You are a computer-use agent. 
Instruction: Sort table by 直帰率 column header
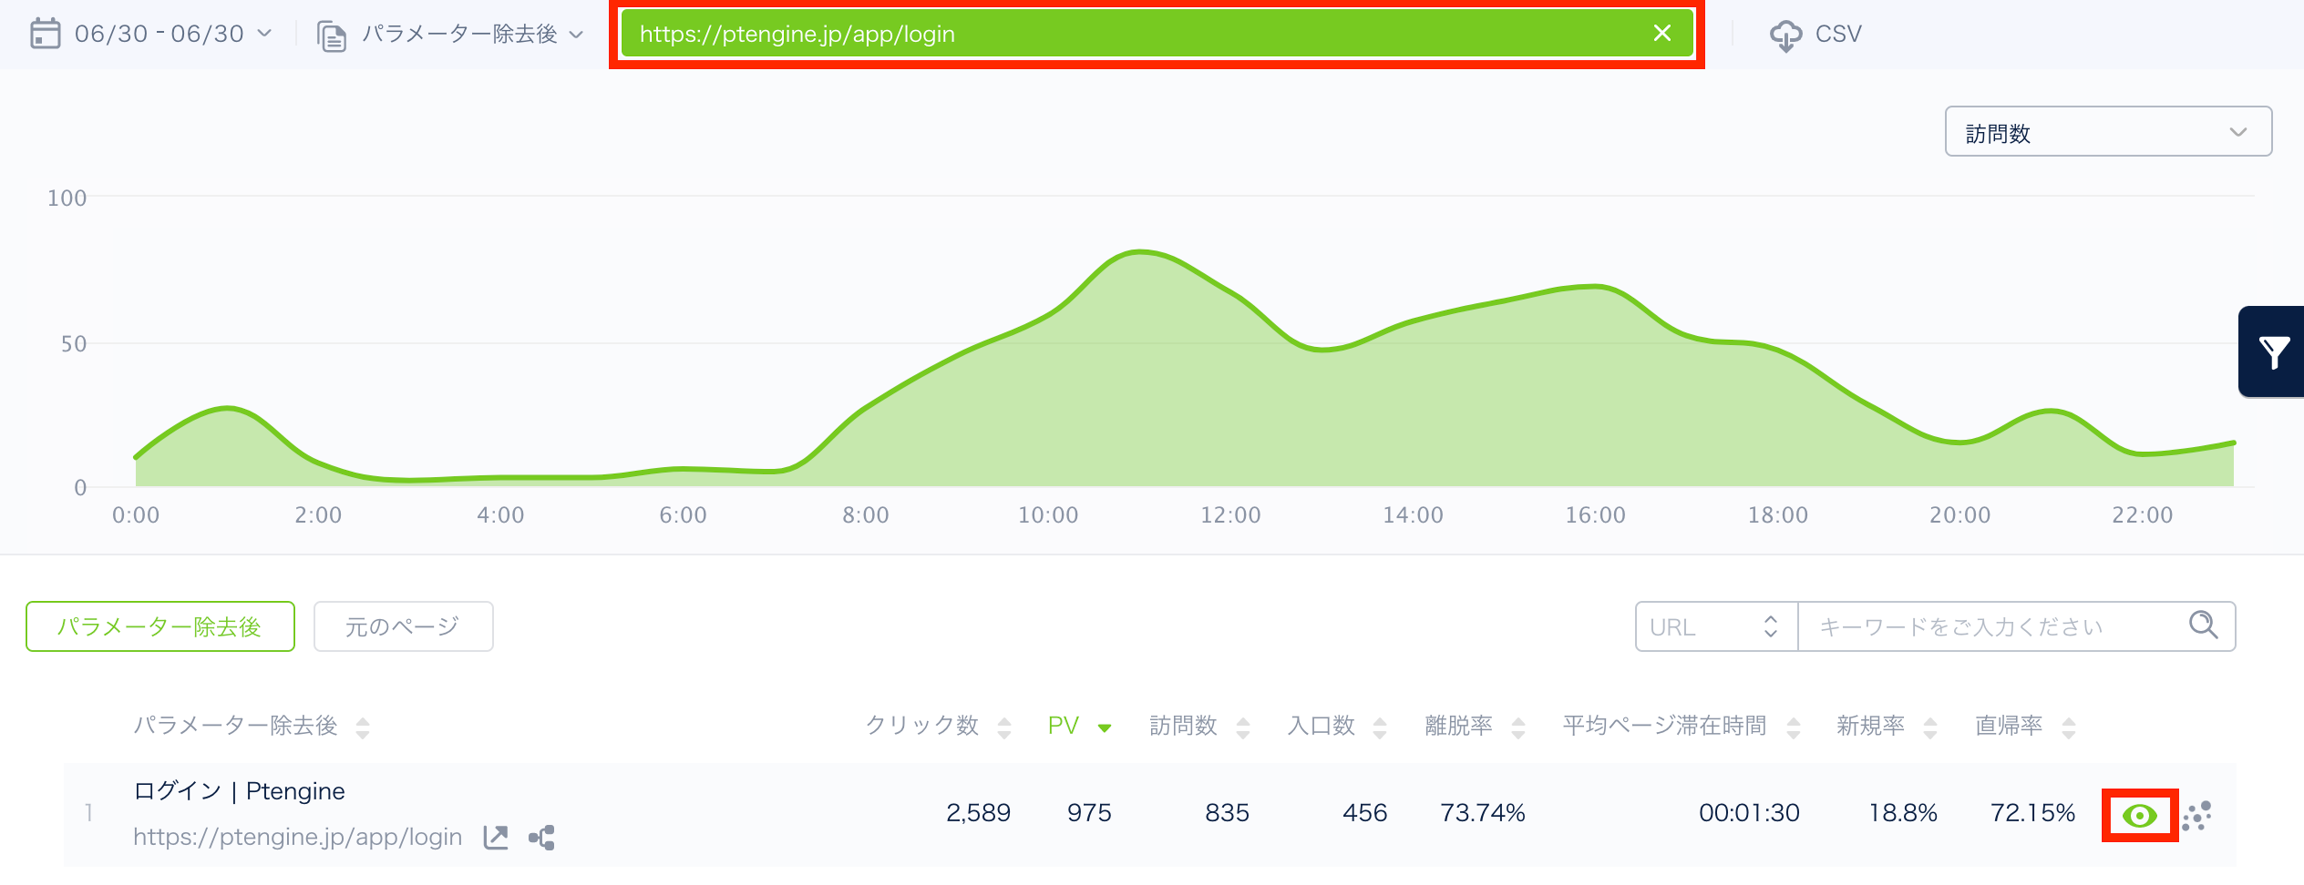[x=2009, y=726]
